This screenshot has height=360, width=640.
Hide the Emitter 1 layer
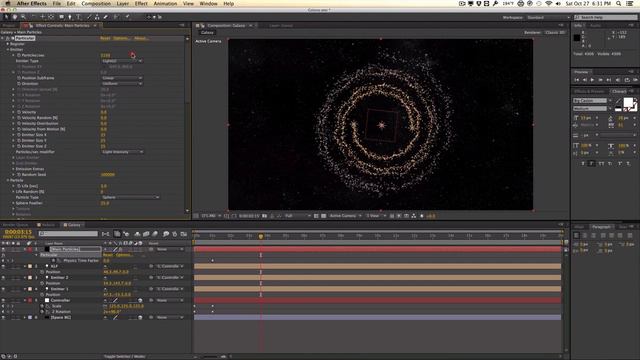[x=3, y=289]
